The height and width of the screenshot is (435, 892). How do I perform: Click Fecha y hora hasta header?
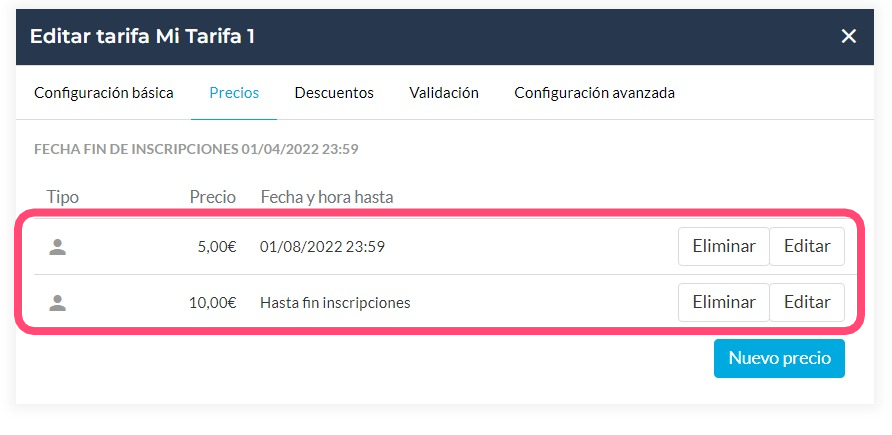[327, 197]
